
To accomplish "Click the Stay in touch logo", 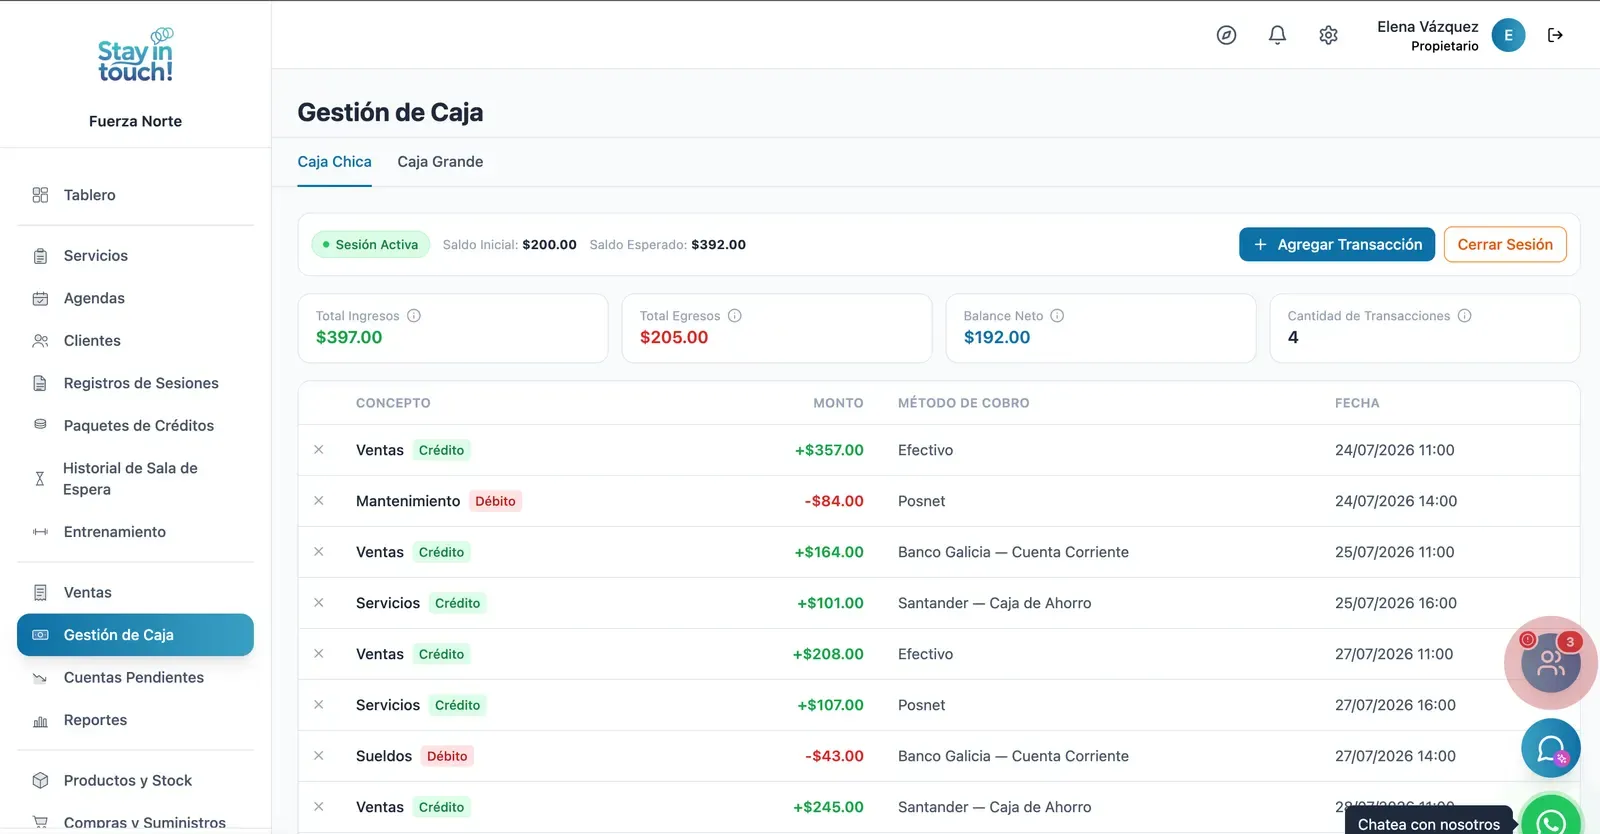I will point(135,56).
